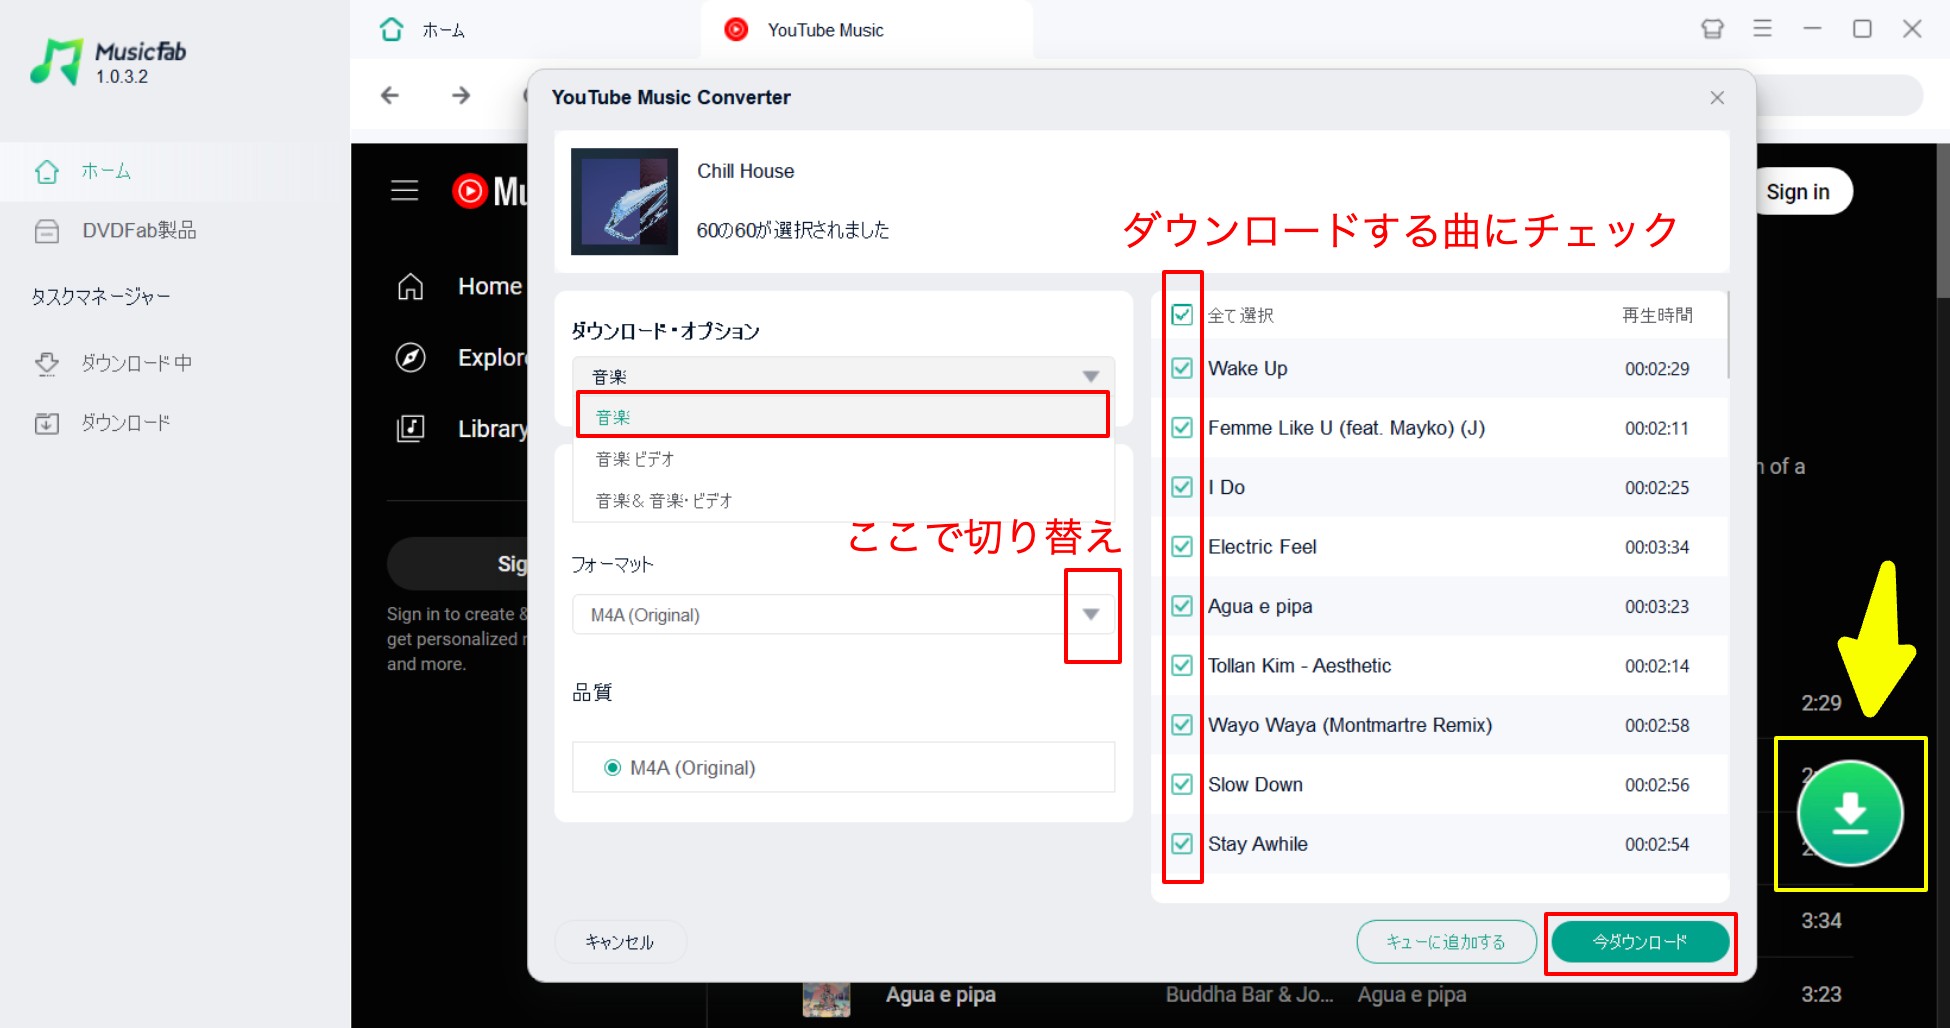Viewport: 1950px width, 1028px height.
Task: Click the 00:02:58 duration value
Action: coord(1657,726)
